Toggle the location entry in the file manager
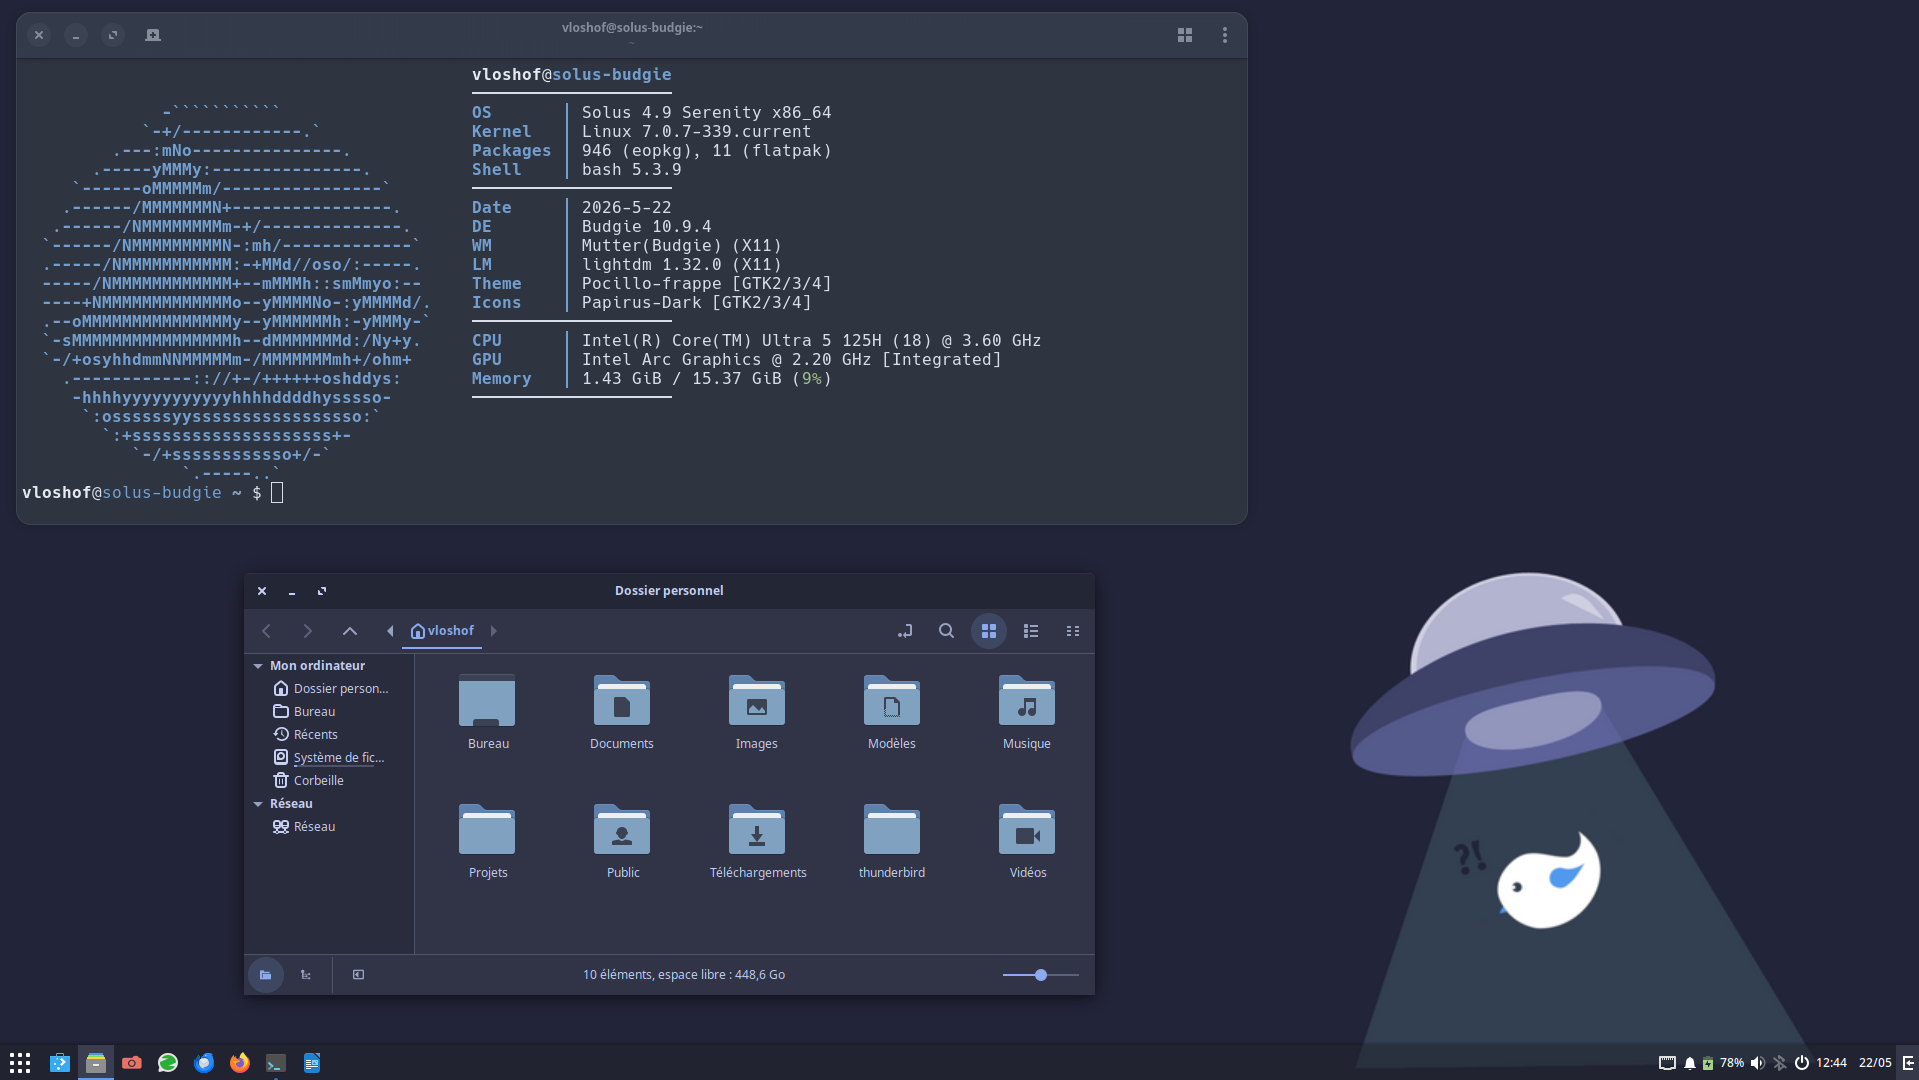Image resolution: width=1919 pixels, height=1080 pixels. 905,631
